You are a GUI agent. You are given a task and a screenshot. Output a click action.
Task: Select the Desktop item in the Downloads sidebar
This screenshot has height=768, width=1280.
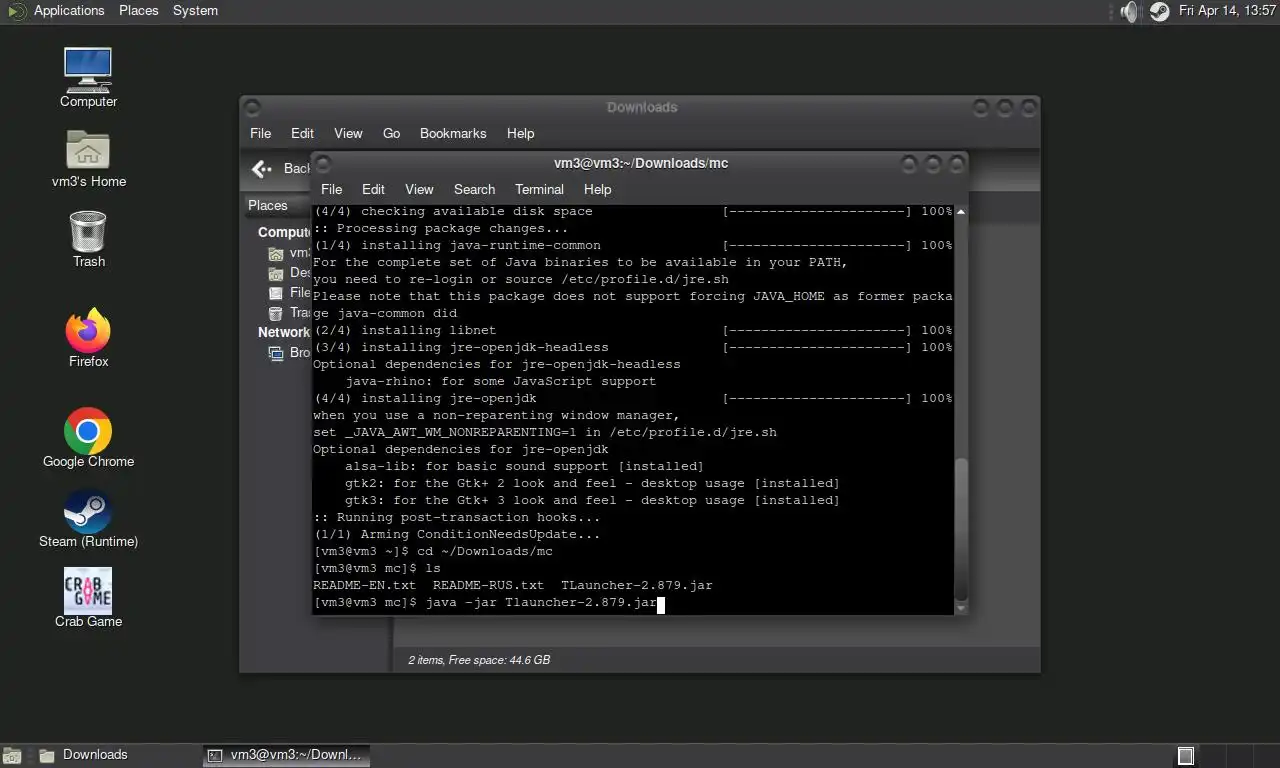pos(290,273)
